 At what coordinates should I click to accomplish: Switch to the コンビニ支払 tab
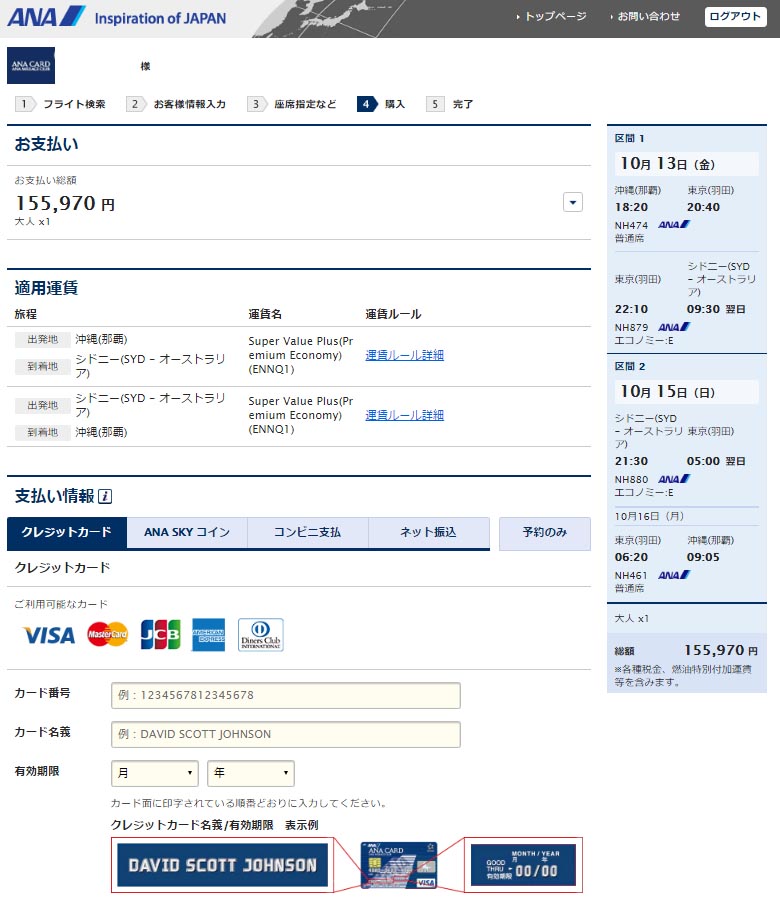click(307, 533)
